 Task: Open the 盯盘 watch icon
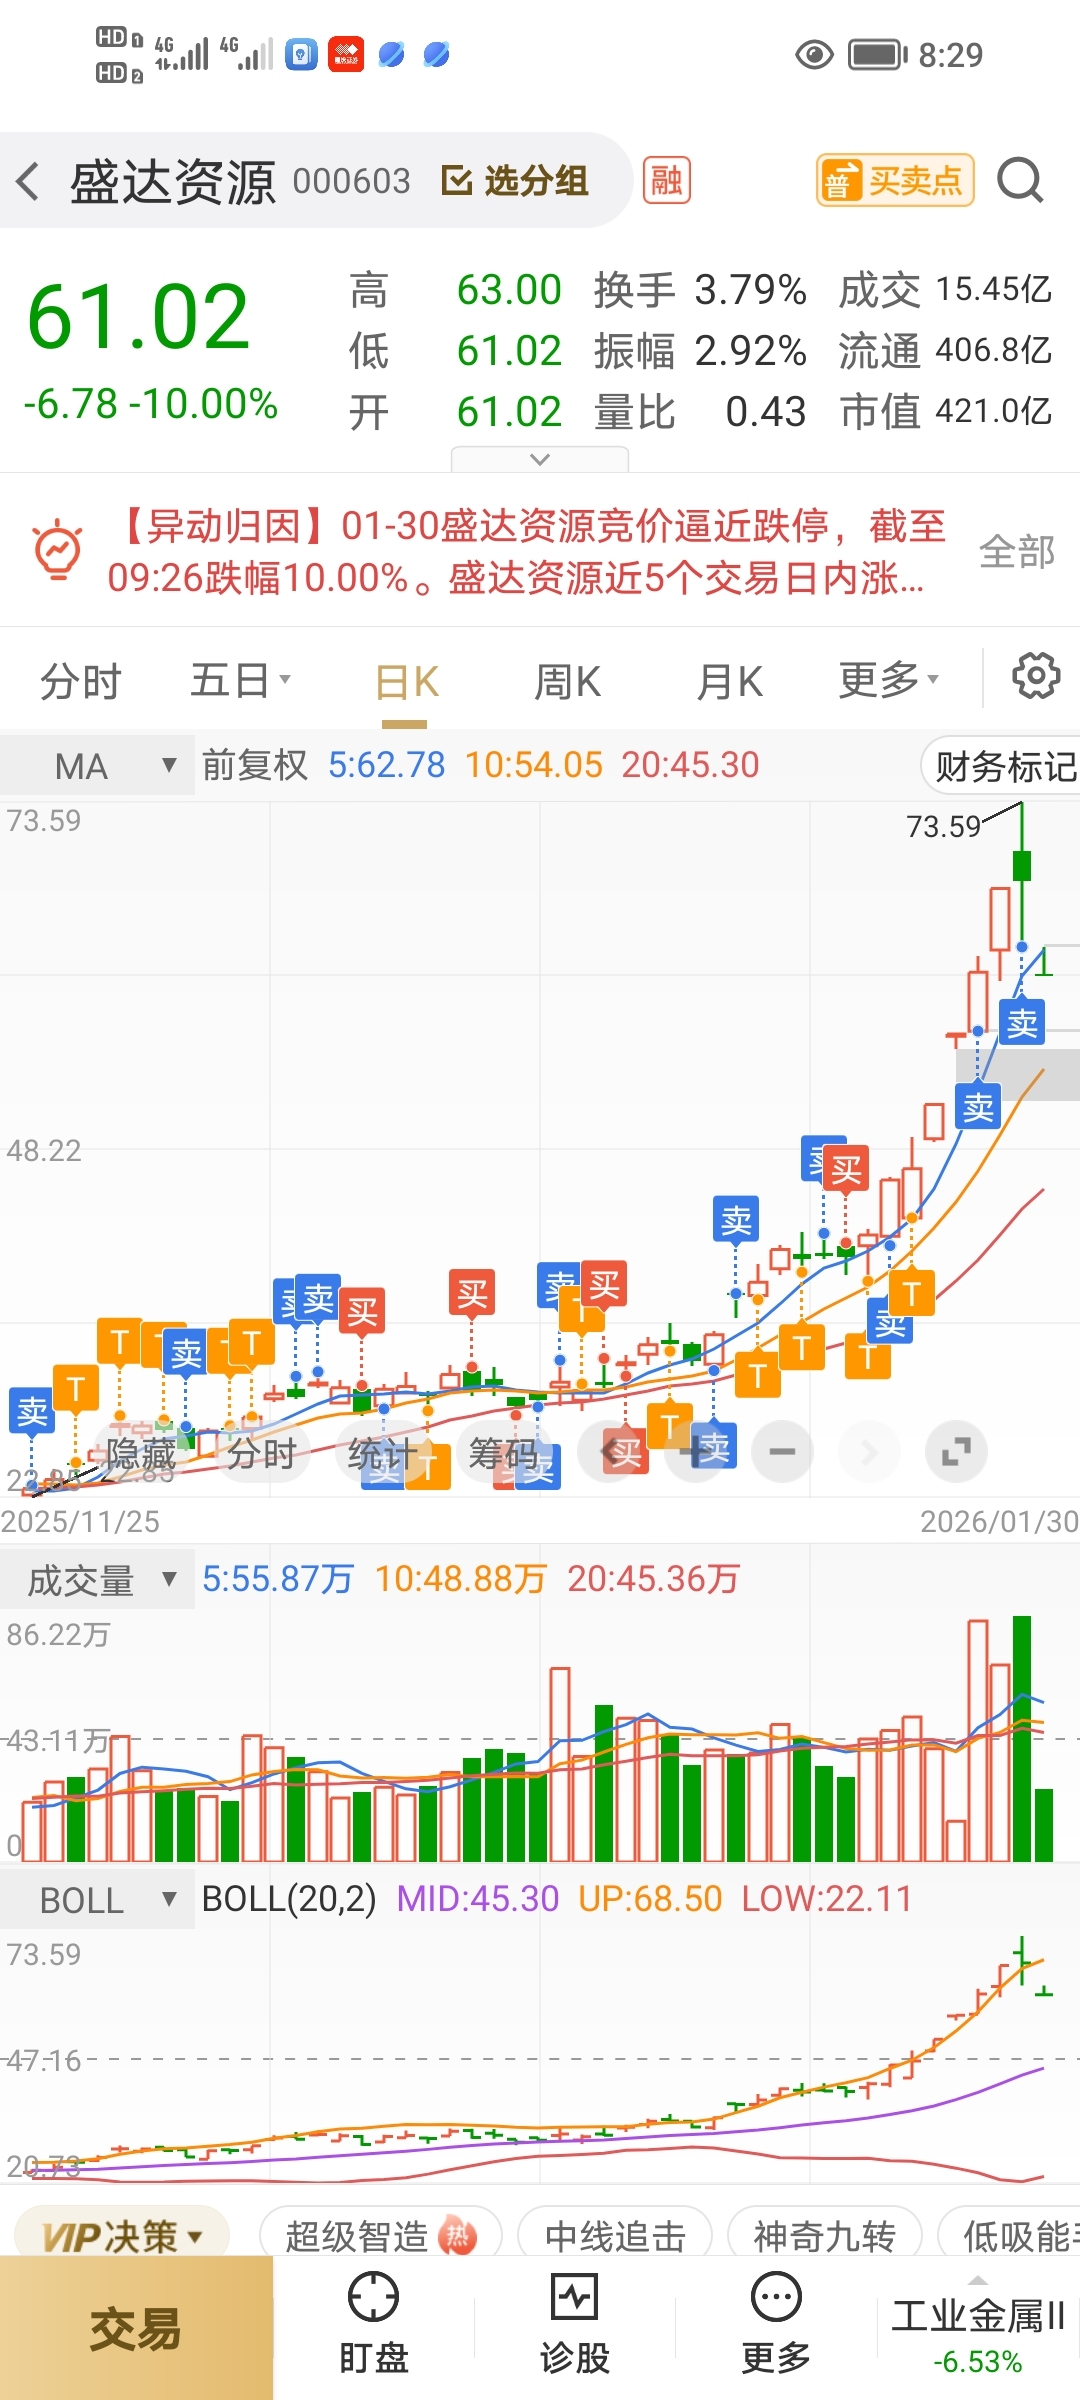[x=374, y=2324]
